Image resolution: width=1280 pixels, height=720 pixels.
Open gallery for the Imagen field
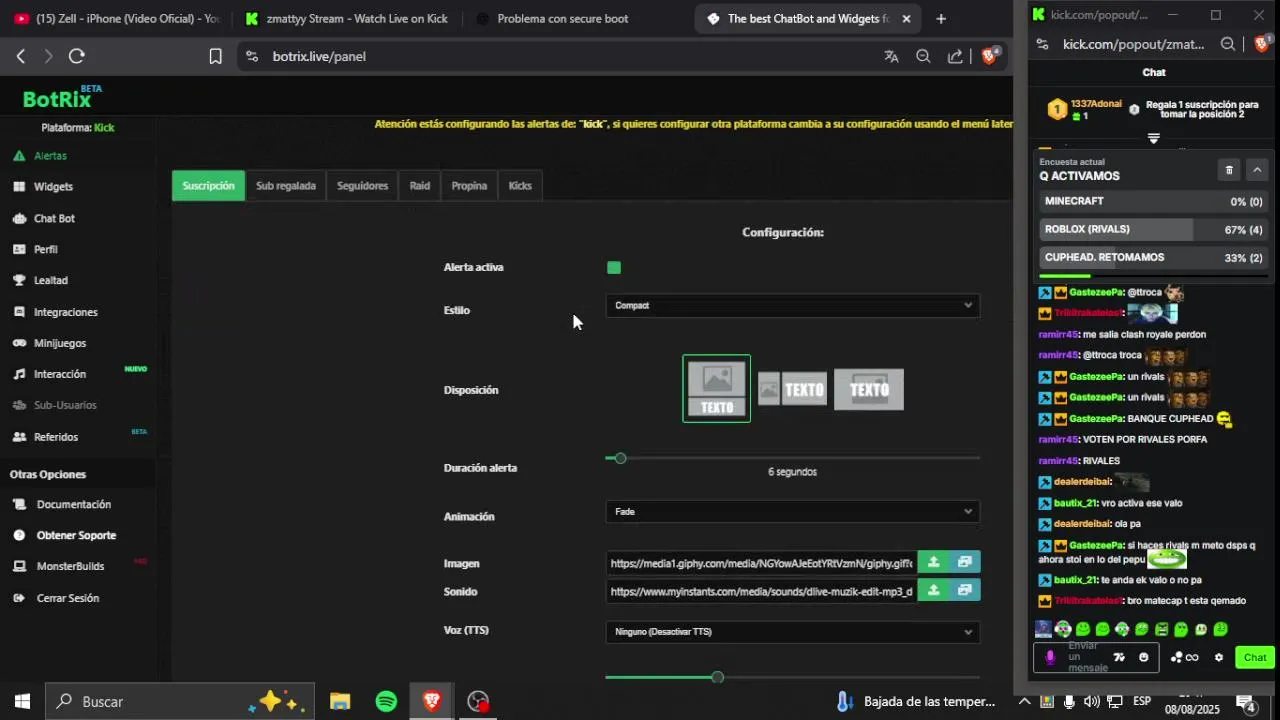tap(965, 563)
